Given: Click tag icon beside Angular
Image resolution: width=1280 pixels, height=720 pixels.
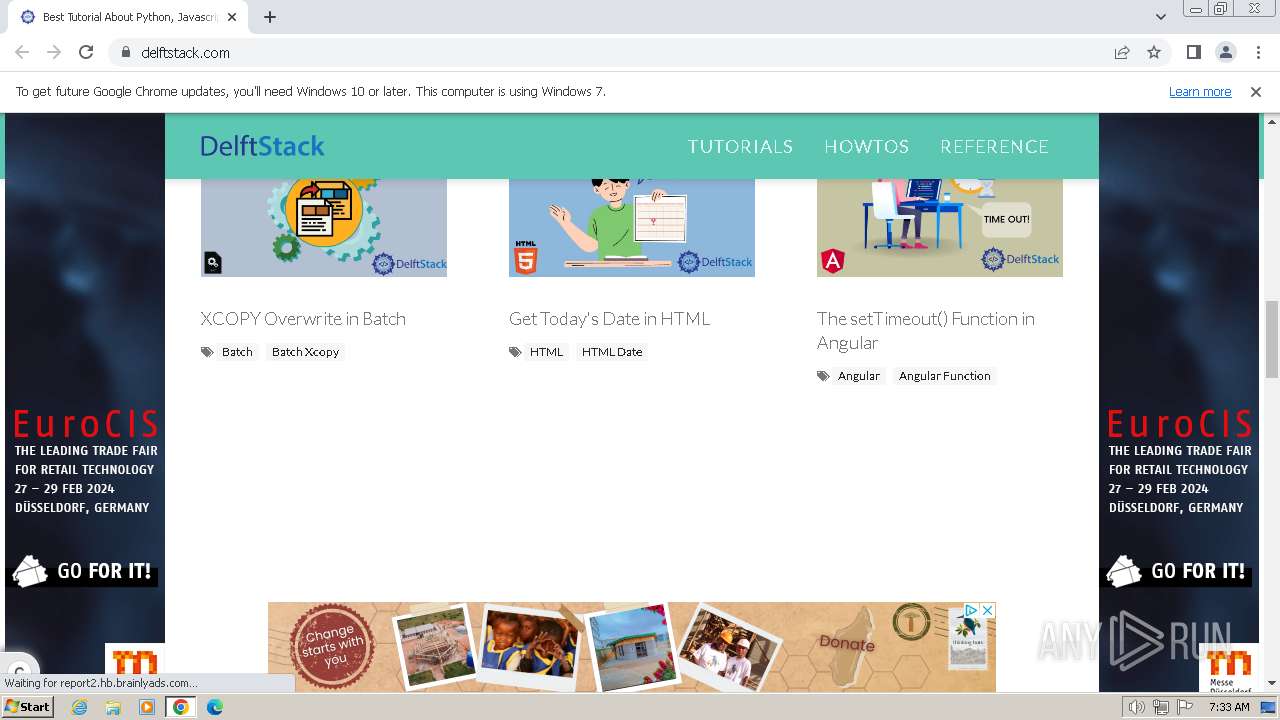Looking at the screenshot, I should (823, 376).
